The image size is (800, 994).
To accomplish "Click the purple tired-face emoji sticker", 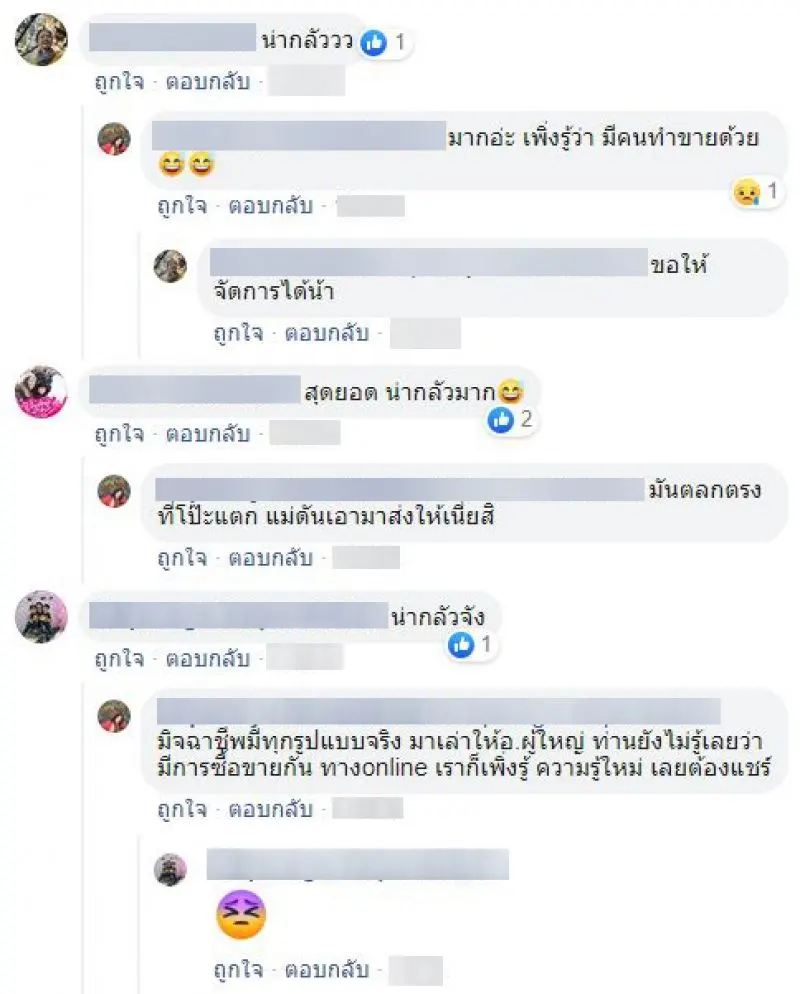I will coord(241,915).
